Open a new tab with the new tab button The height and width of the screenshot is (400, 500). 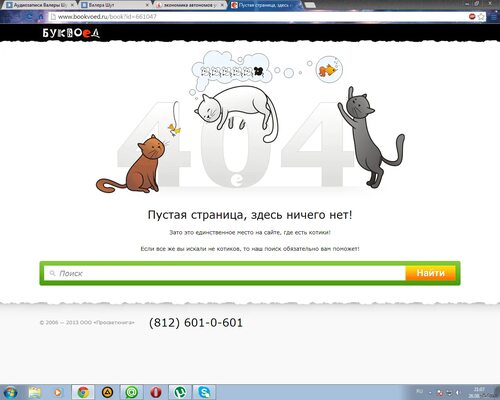pyautogui.click(x=310, y=5)
